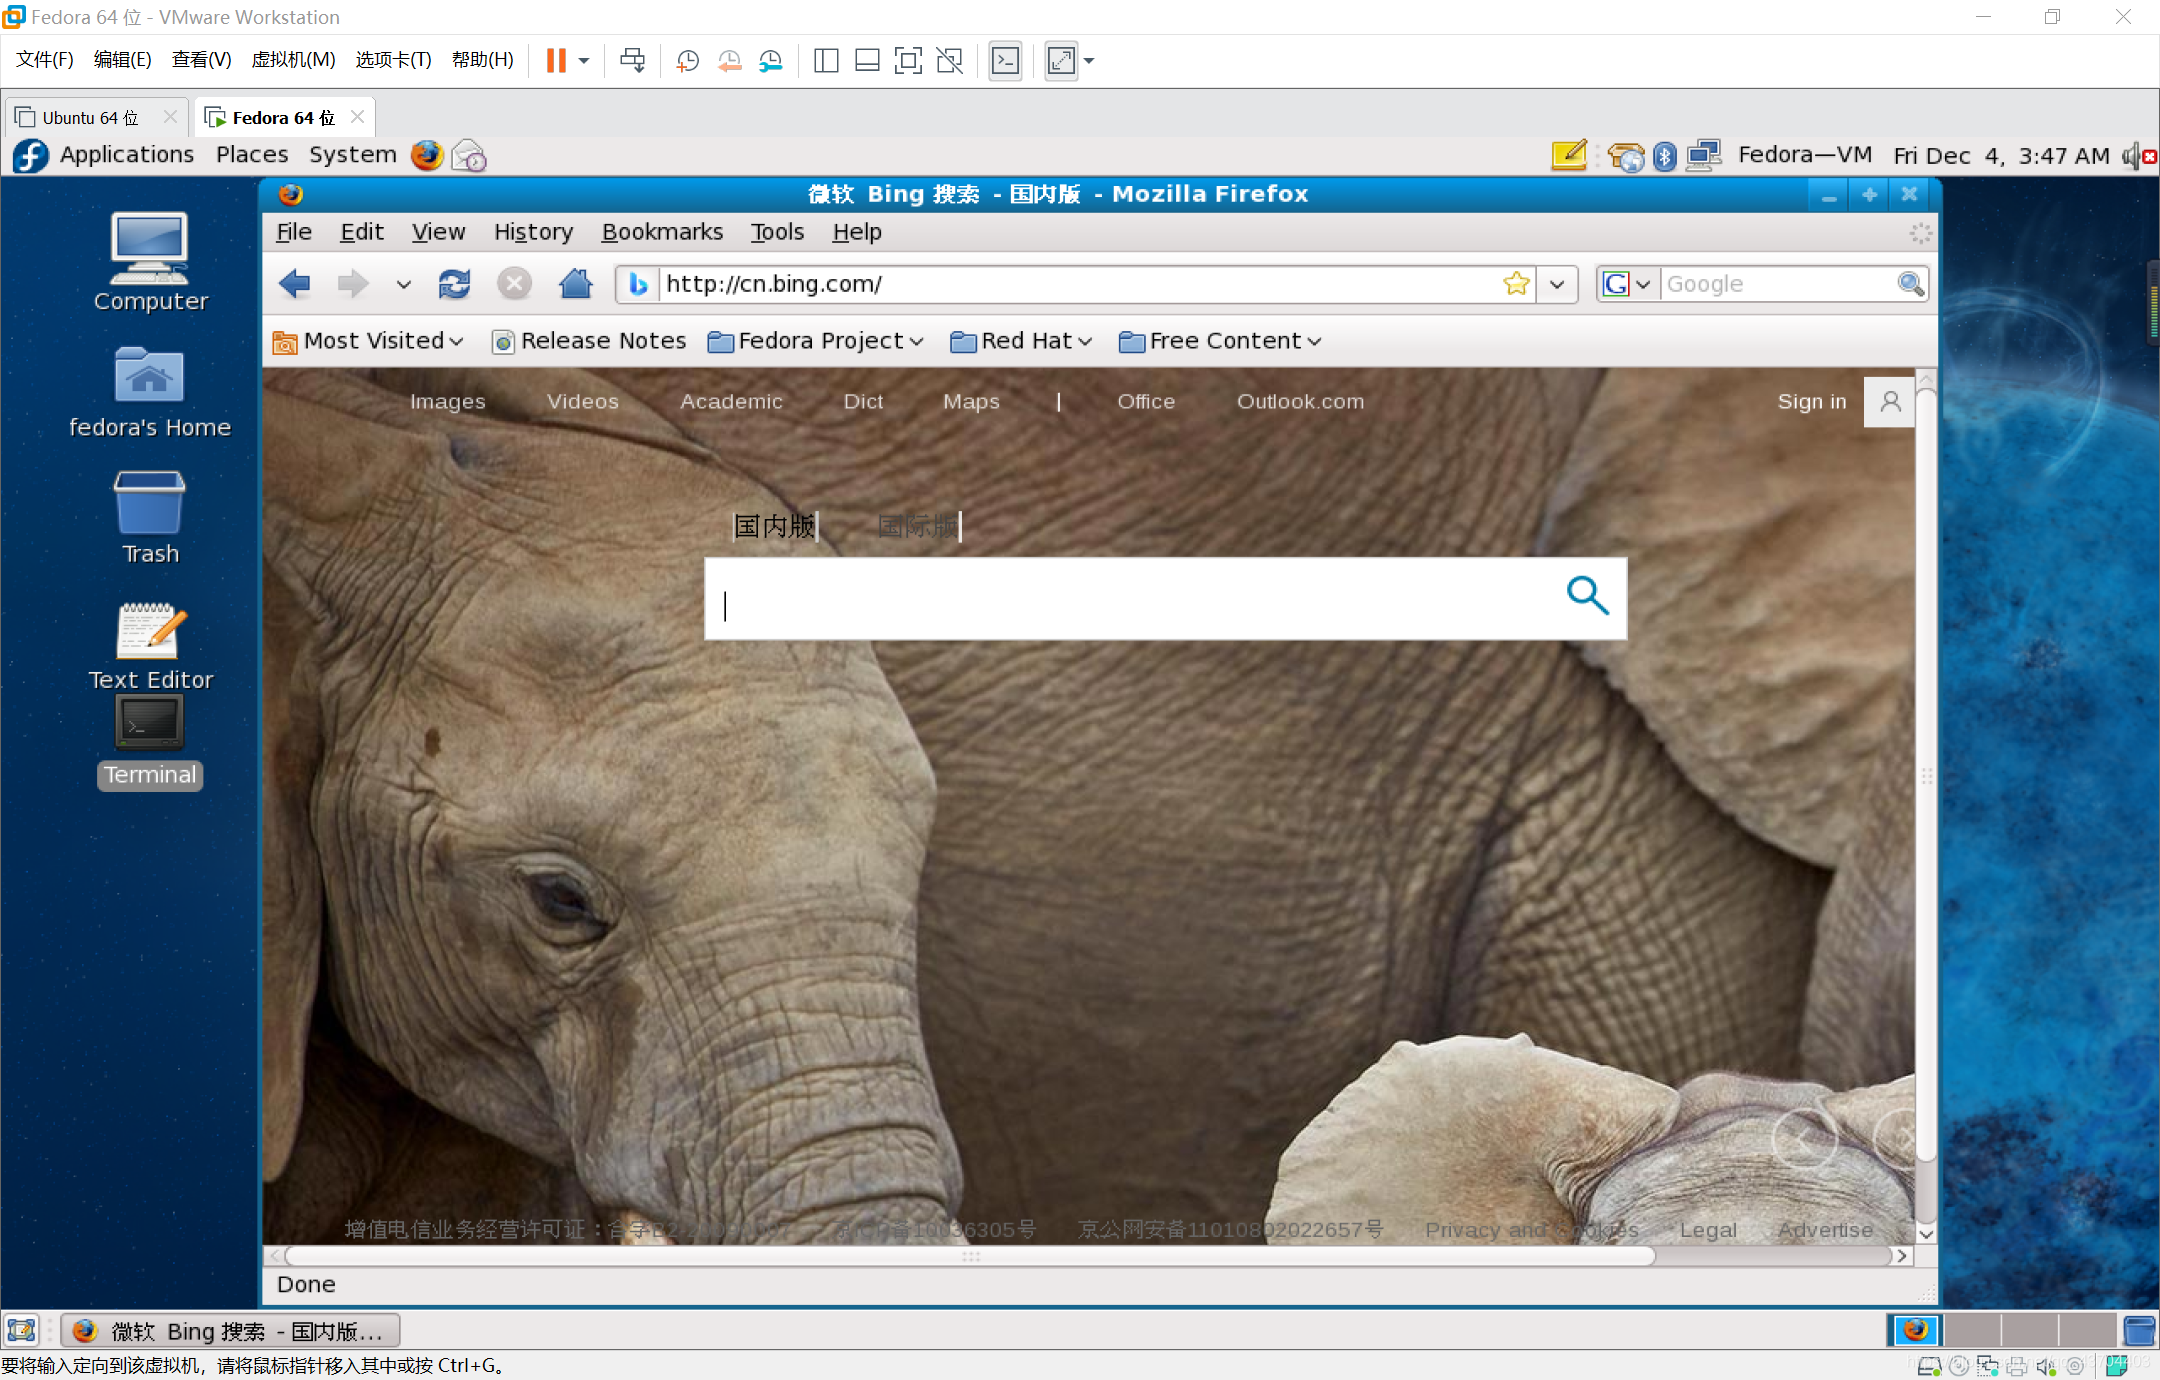Open the Bookmarks menu
Viewport: 2160px width, 1380px height.
tap(661, 232)
